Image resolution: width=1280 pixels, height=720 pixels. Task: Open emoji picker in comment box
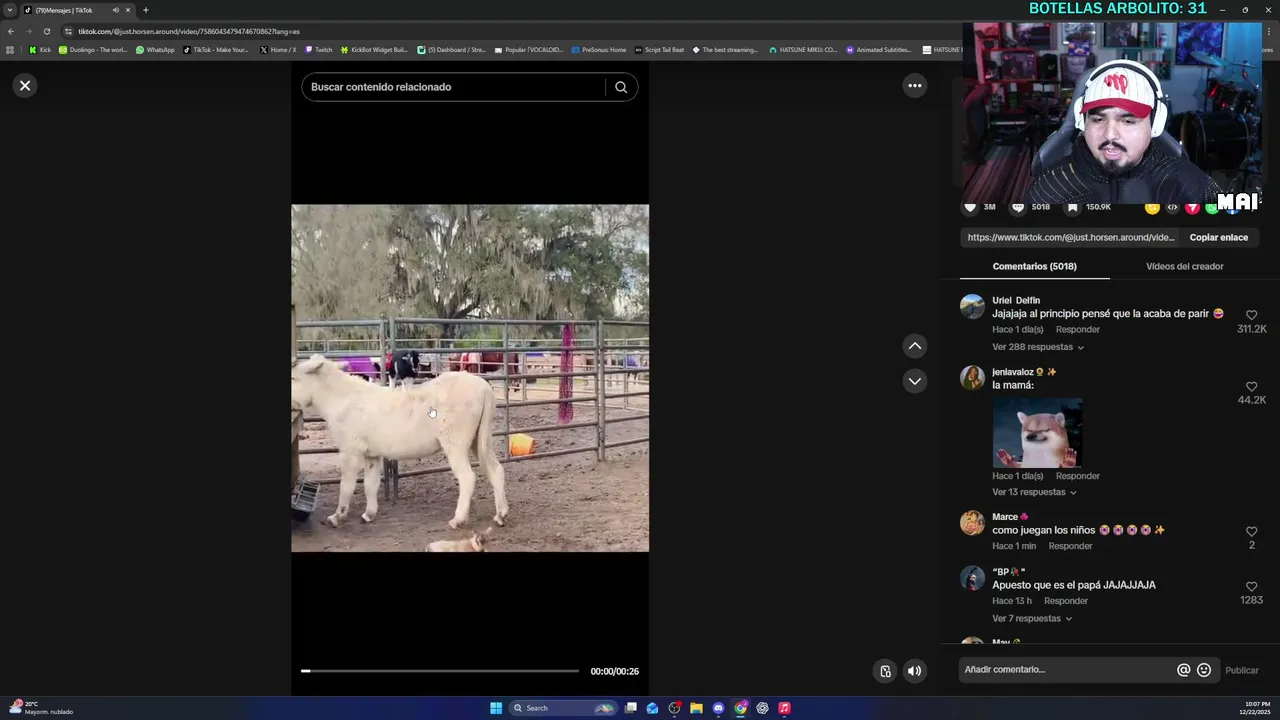coord(1204,670)
